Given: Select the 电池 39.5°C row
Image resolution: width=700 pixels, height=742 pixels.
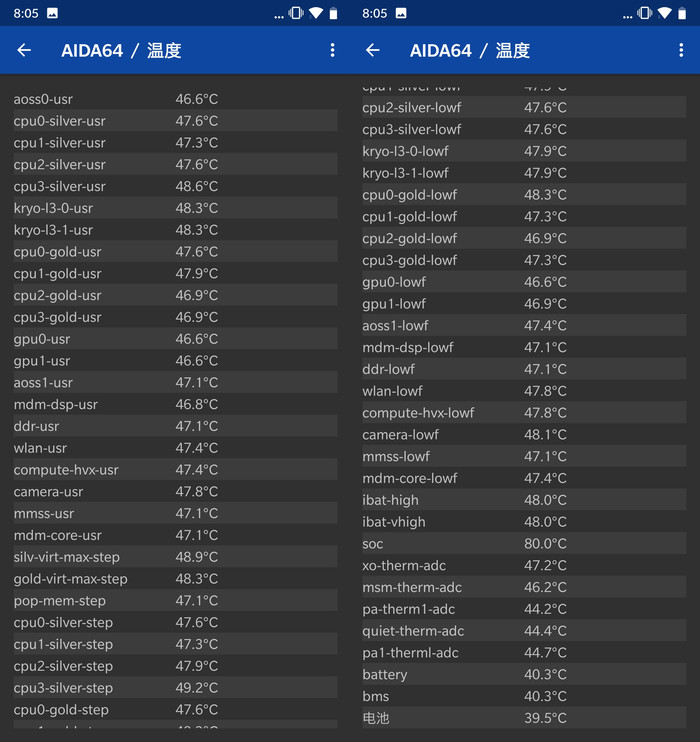Looking at the screenshot, I should tap(524, 717).
